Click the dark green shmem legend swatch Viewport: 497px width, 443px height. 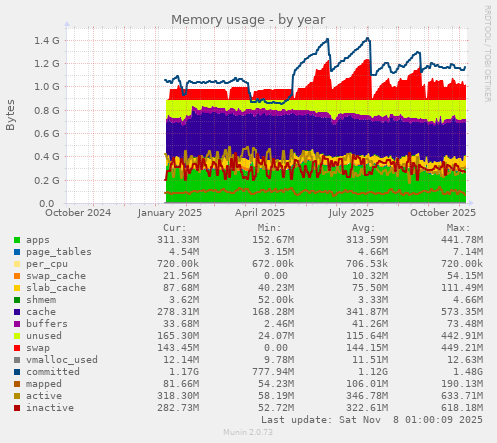[17, 300]
